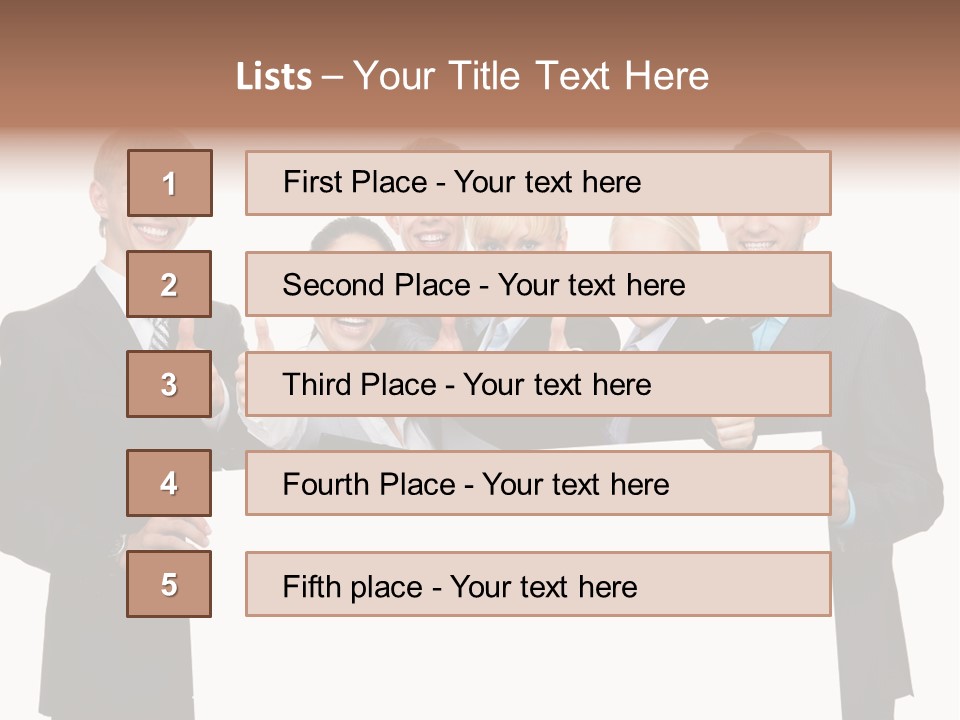Click the number 2 box
Image resolution: width=960 pixels, height=720 pixels.
point(169,284)
